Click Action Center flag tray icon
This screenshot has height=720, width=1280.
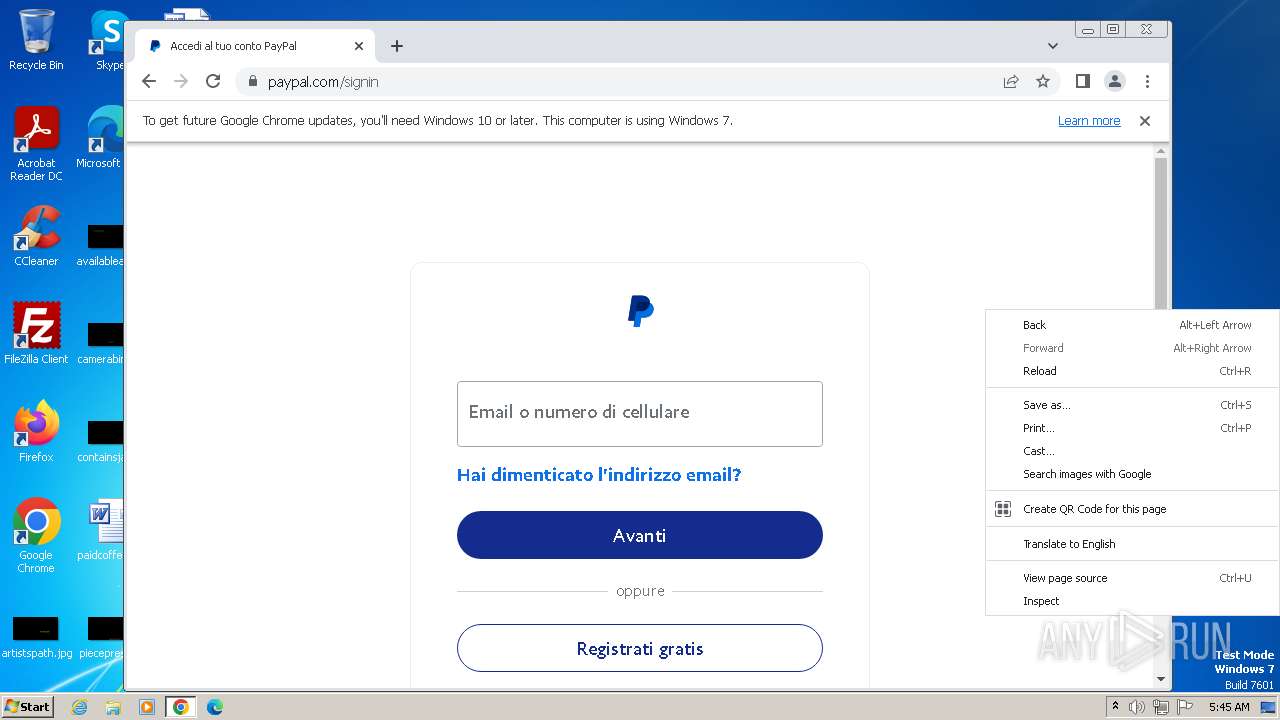point(1185,707)
